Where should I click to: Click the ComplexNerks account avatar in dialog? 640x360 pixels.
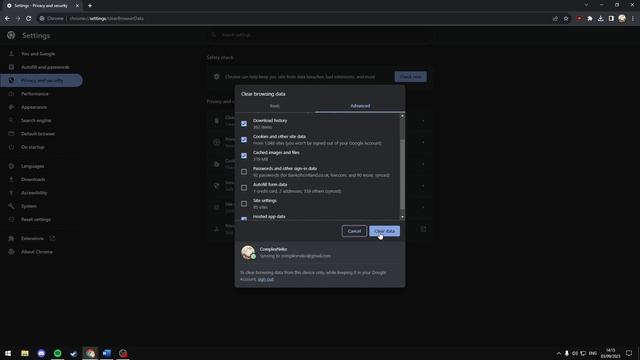(248, 253)
